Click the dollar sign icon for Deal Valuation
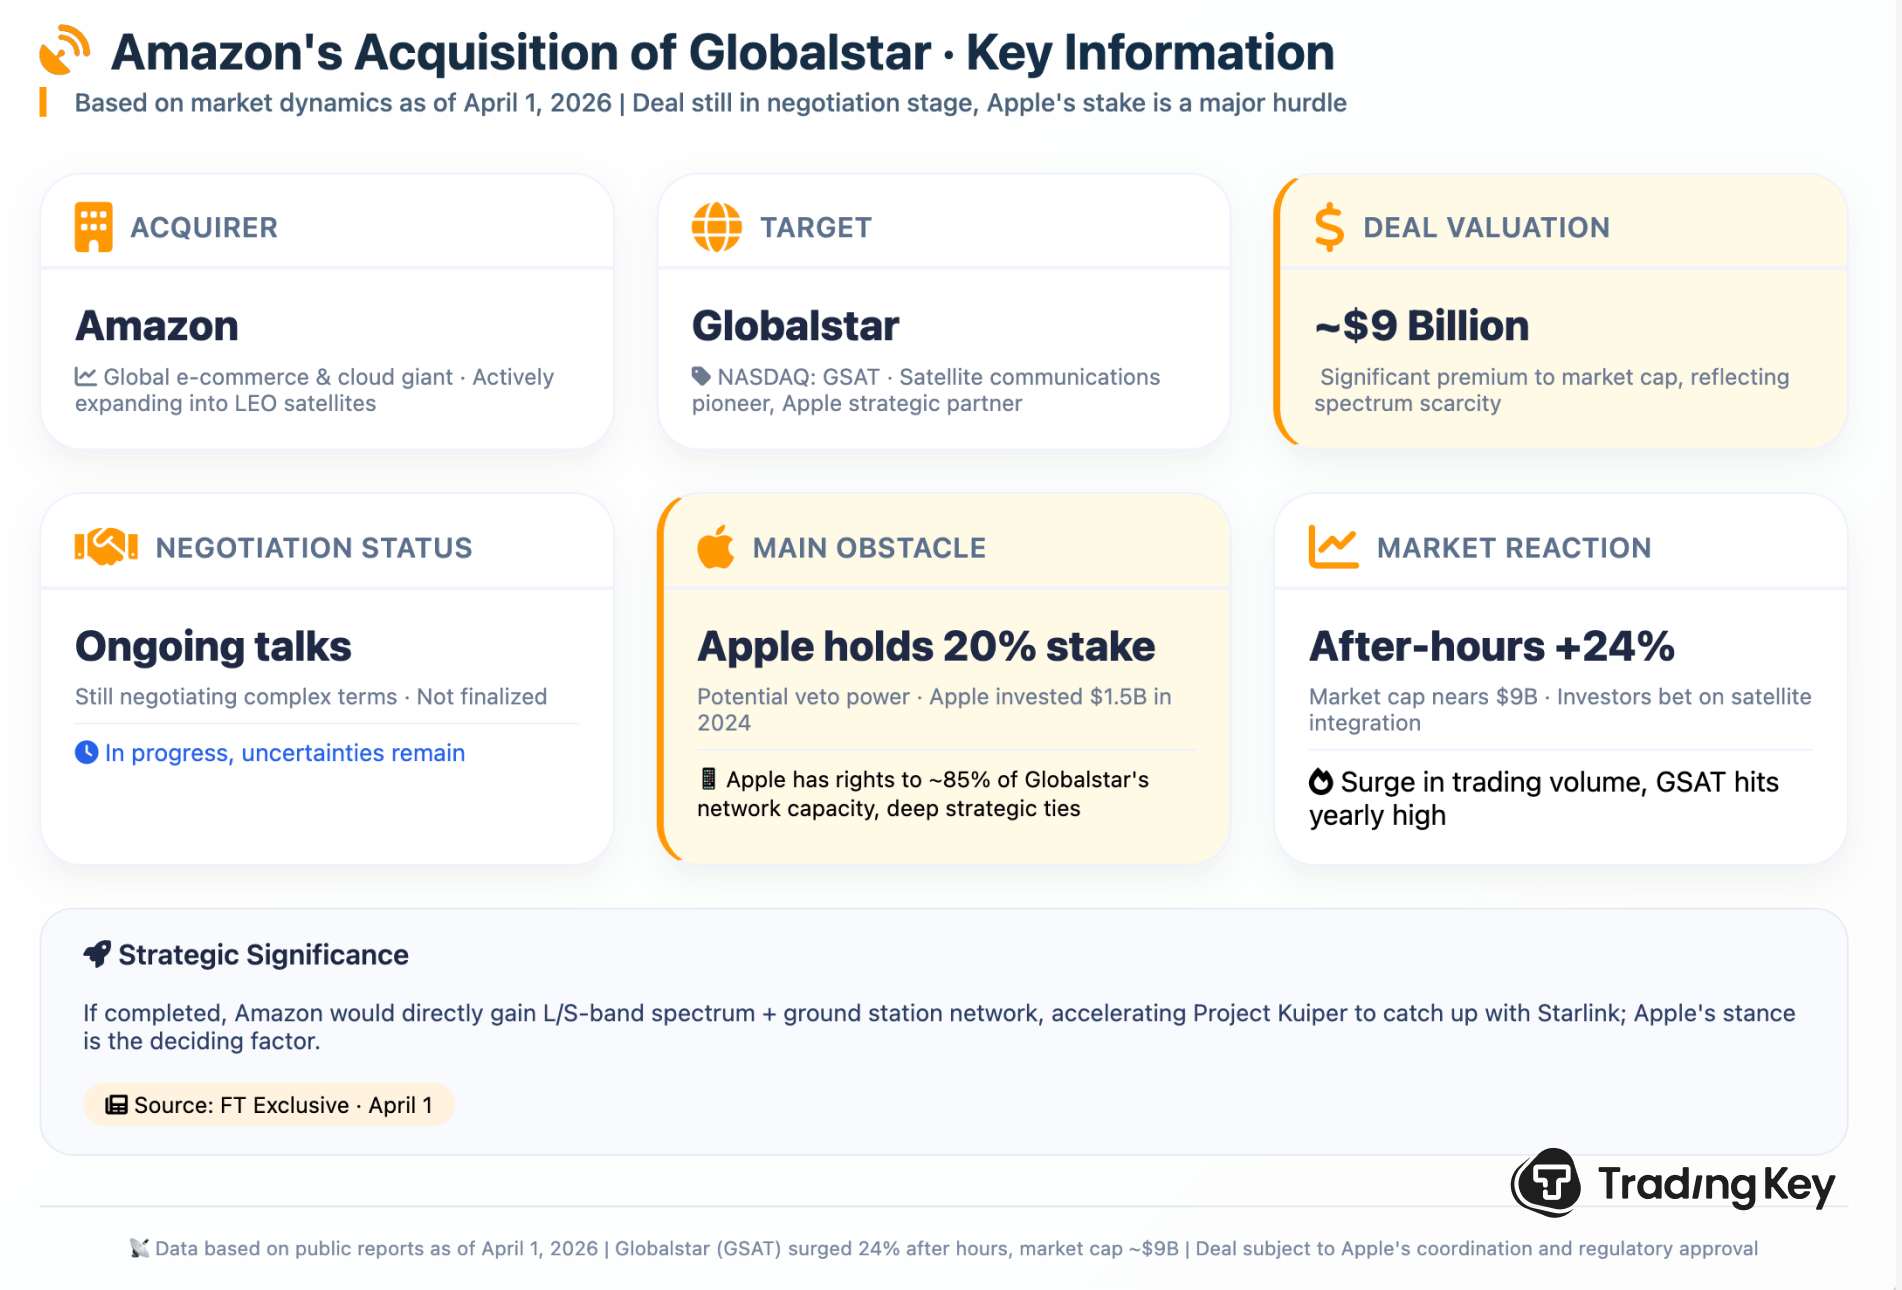 (1329, 227)
